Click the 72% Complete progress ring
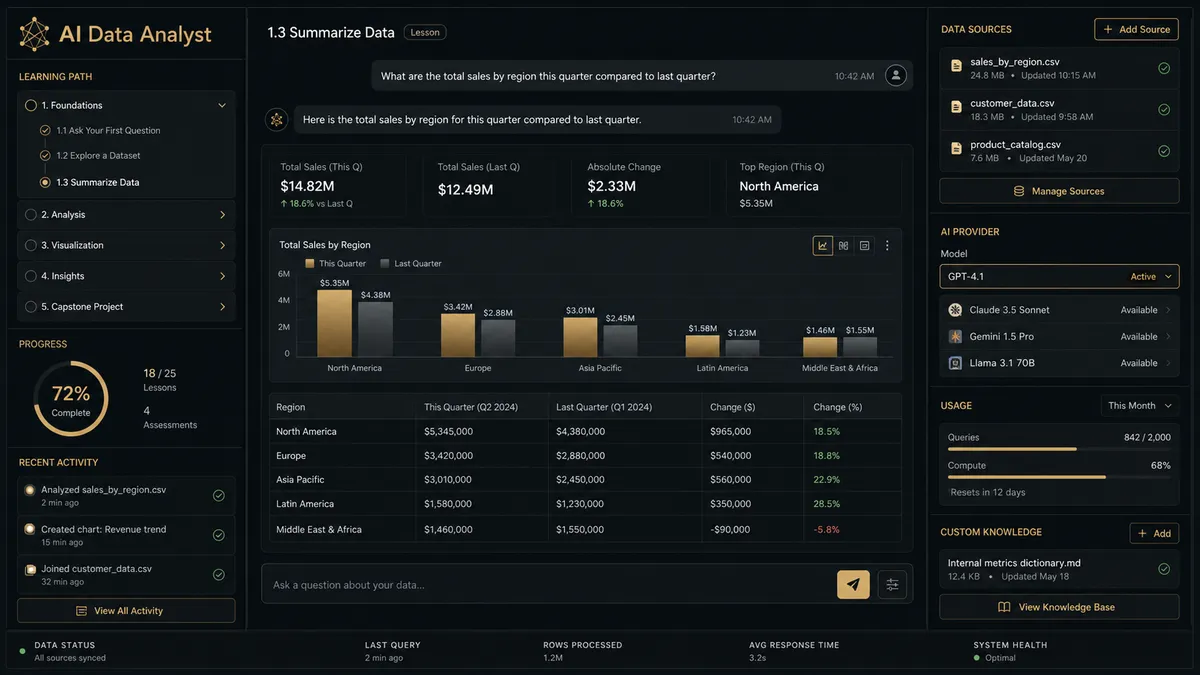The image size is (1200, 675). coord(71,399)
